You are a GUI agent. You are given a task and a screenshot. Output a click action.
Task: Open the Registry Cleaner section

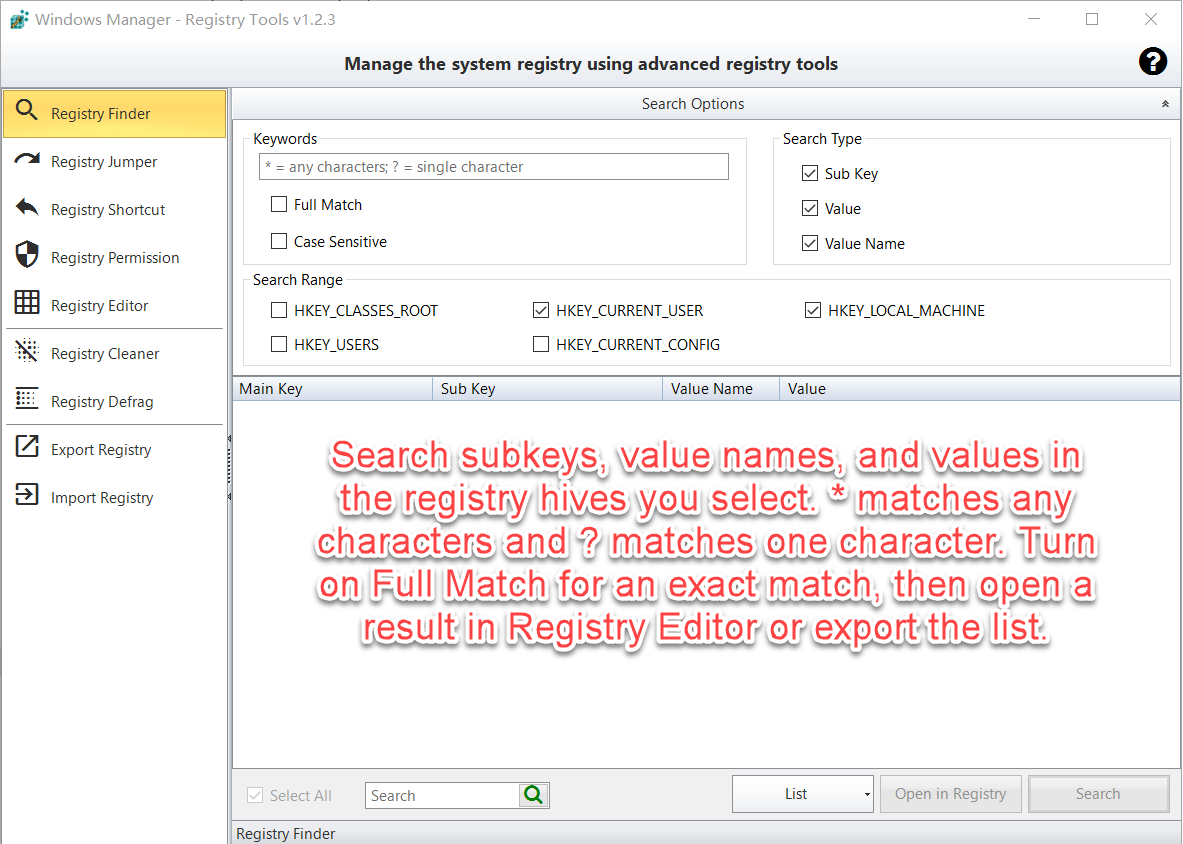(115, 353)
